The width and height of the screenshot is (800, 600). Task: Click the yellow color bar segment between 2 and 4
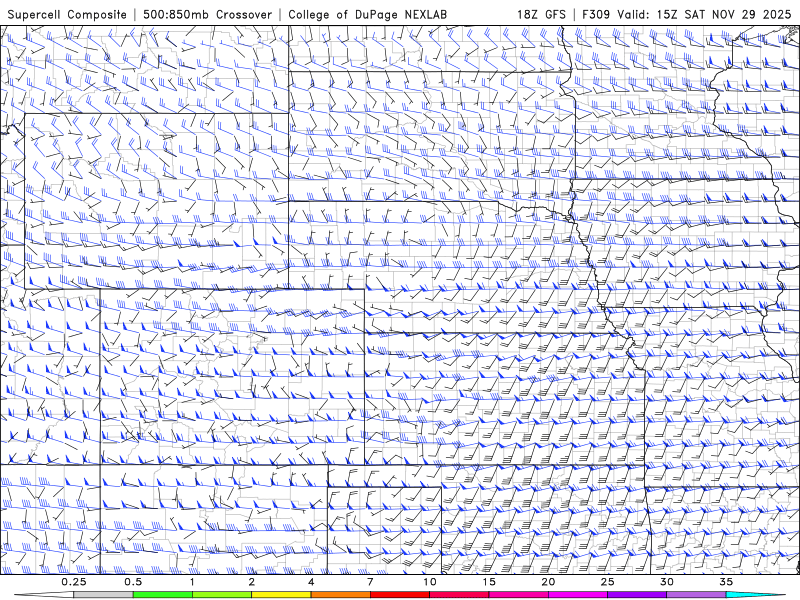tap(281, 595)
